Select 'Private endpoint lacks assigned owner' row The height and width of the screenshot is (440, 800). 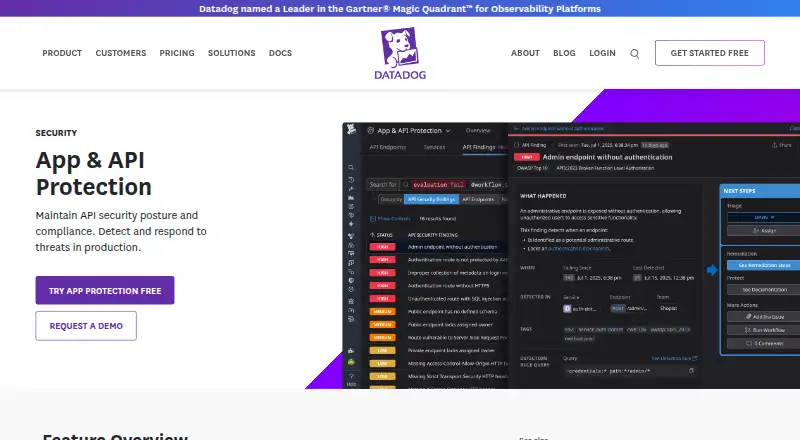tap(438, 351)
